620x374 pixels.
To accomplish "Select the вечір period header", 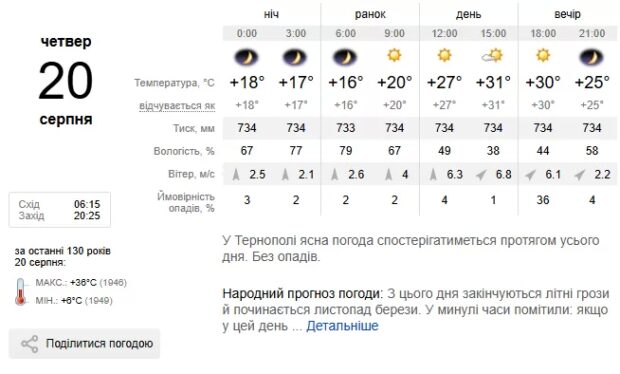I will (567, 14).
